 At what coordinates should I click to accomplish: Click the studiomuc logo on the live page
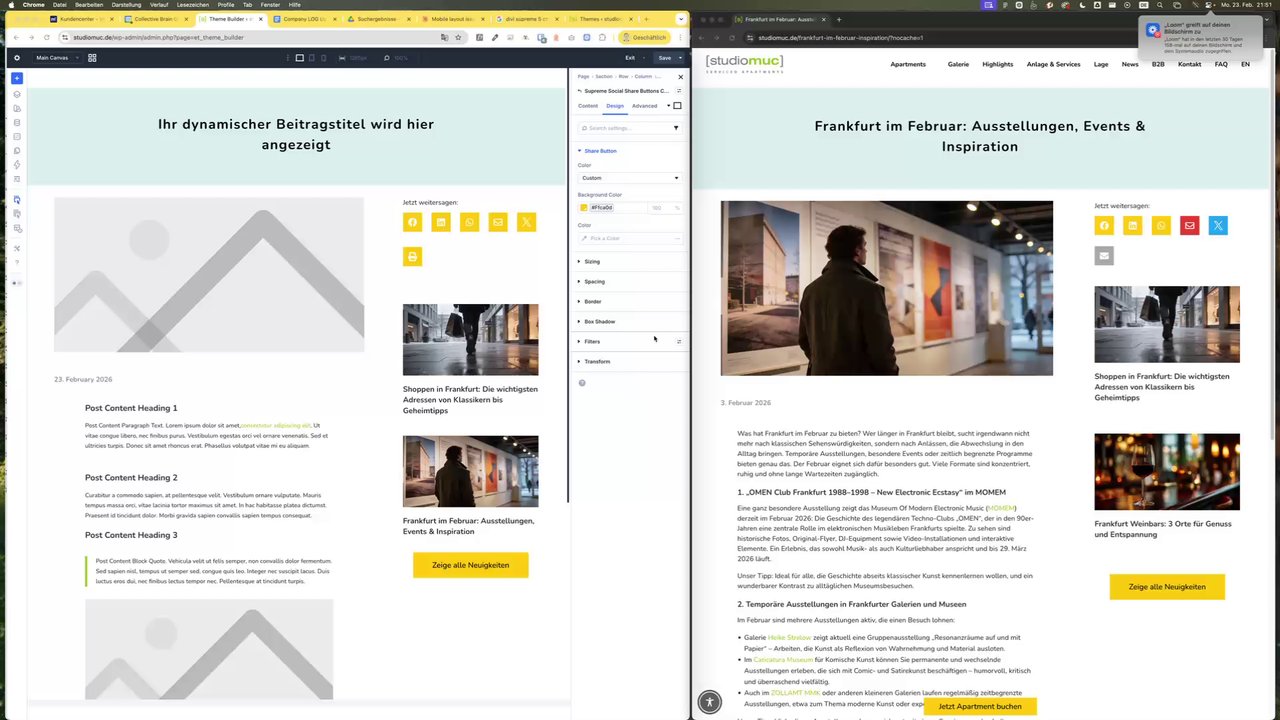pyautogui.click(x=744, y=64)
